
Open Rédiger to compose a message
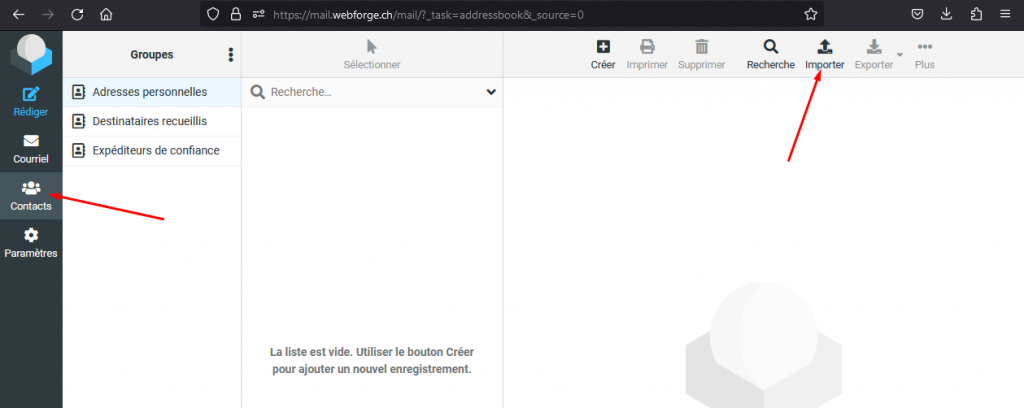(x=31, y=101)
